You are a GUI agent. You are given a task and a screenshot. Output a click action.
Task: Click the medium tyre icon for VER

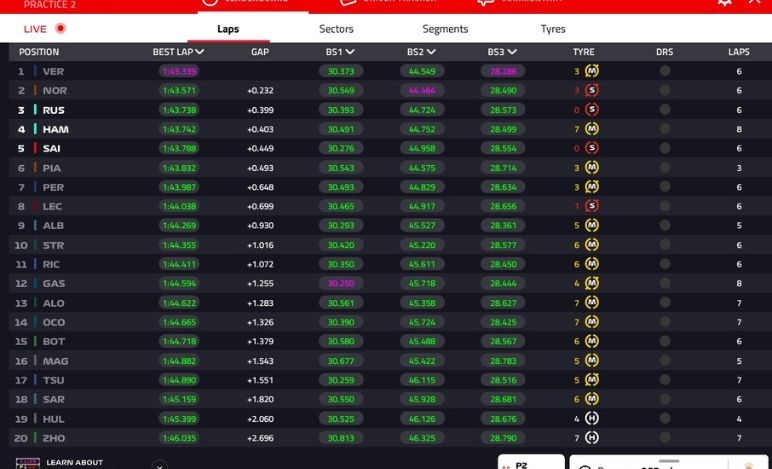pos(592,71)
